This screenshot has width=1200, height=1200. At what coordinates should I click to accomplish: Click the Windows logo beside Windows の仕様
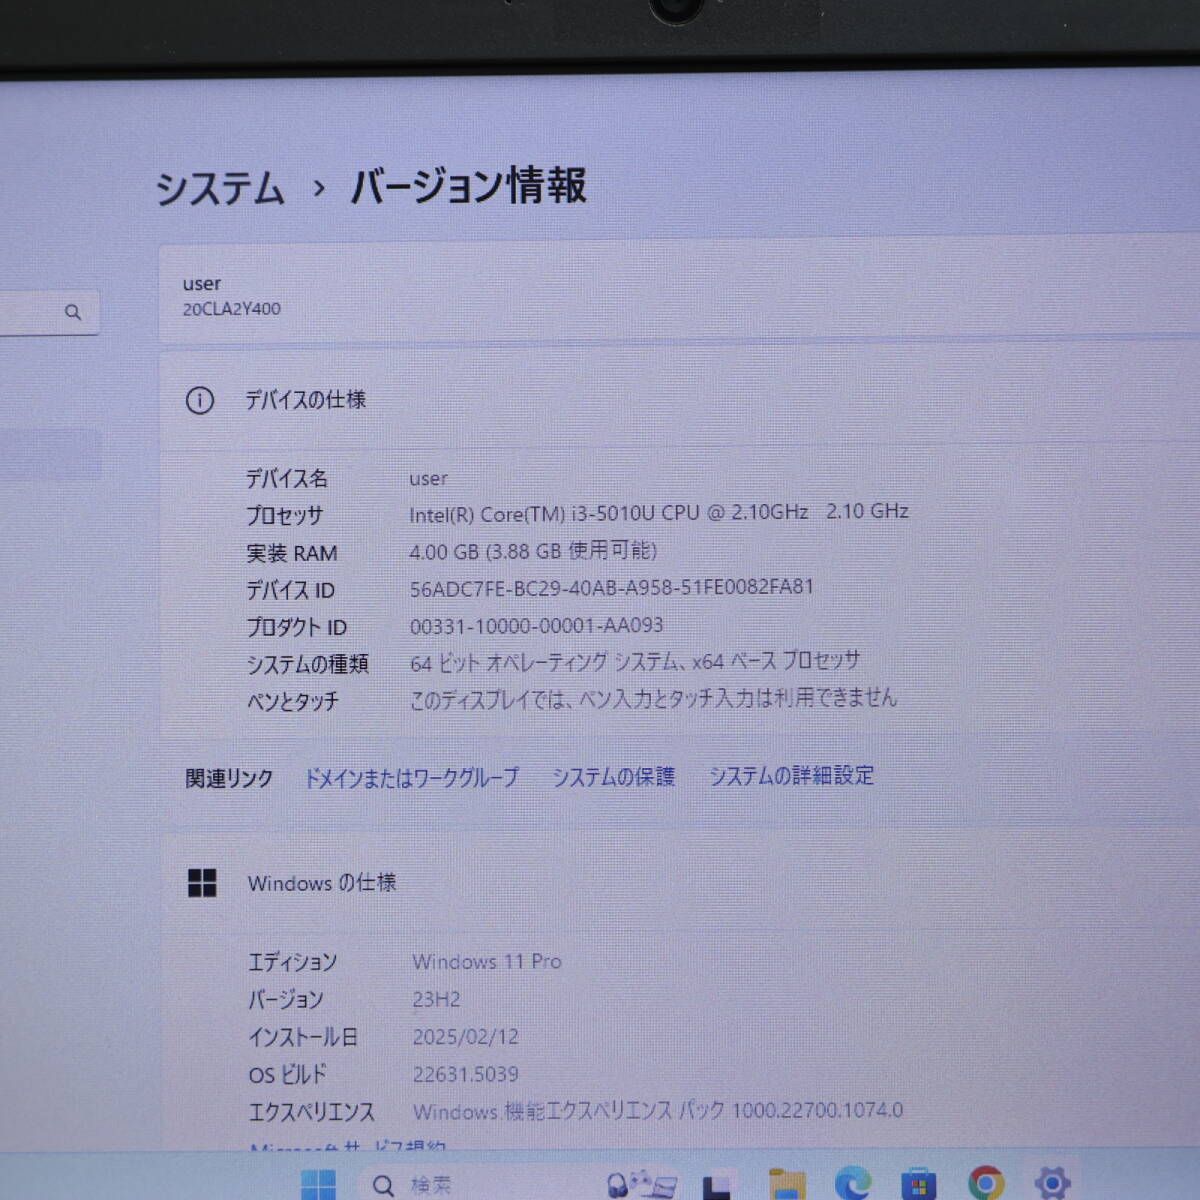pyautogui.click(x=203, y=882)
